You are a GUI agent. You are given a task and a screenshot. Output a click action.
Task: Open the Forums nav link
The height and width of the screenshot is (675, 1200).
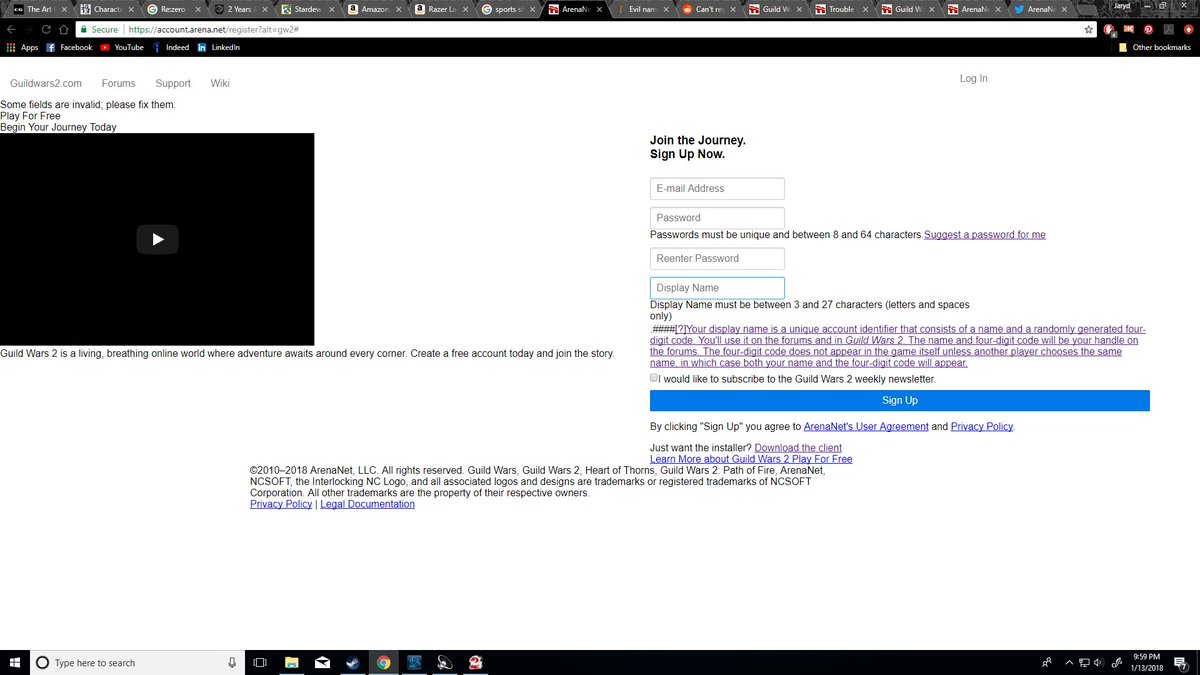(119, 83)
